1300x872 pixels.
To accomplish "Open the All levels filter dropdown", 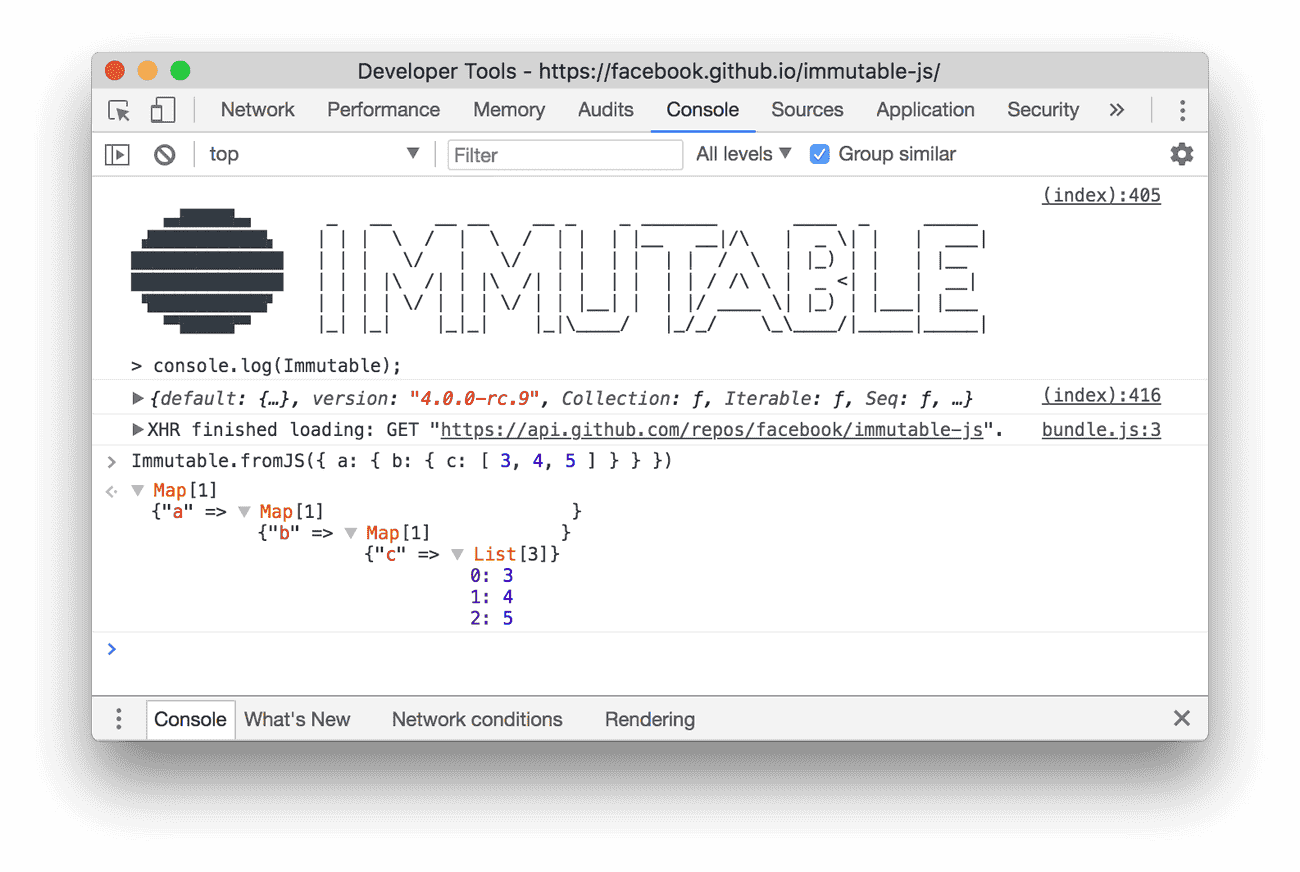I will pyautogui.click(x=742, y=154).
